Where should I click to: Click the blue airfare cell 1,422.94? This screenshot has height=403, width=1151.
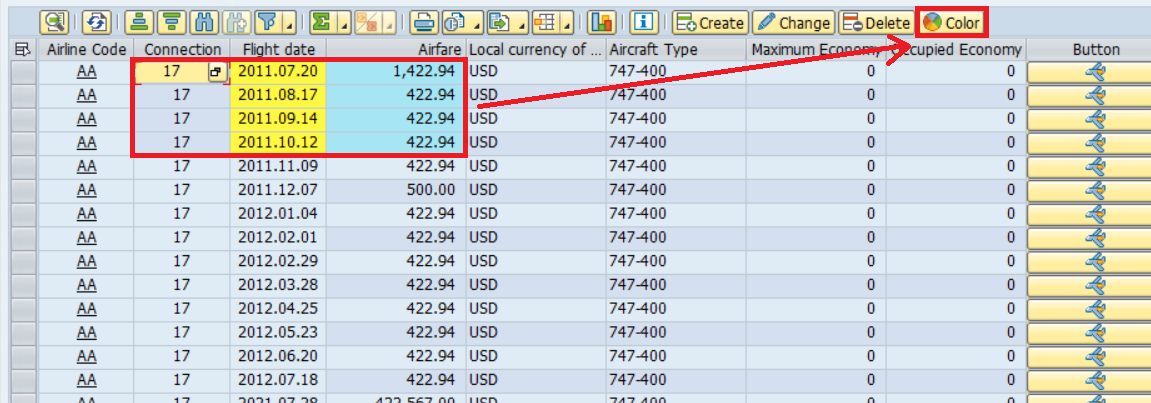[x=395, y=72]
